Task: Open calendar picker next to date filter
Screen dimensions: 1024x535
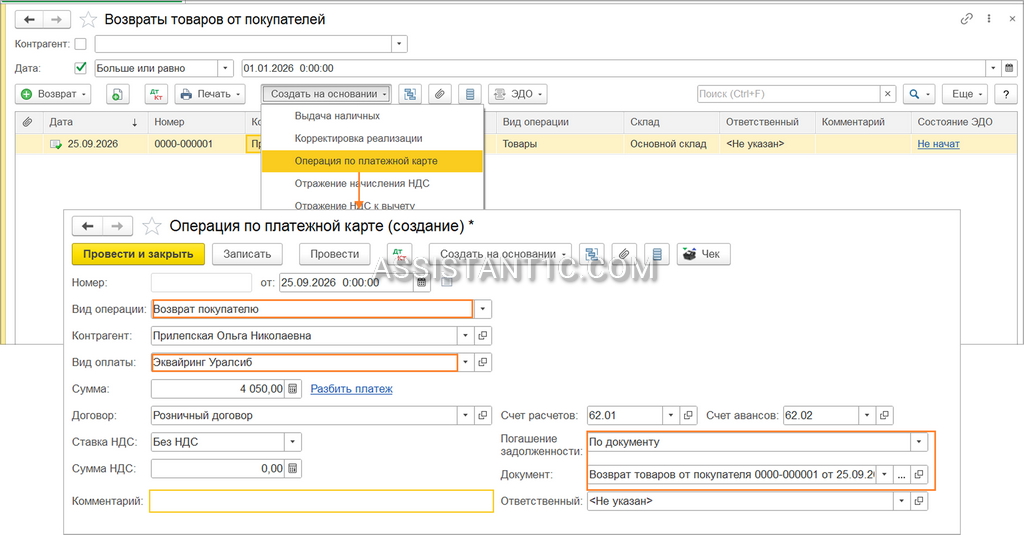Action: coord(1009,68)
